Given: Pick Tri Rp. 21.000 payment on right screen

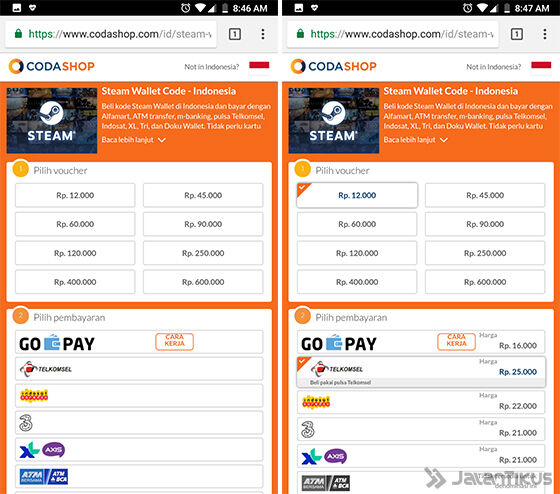Looking at the screenshot, I should pos(421,429).
